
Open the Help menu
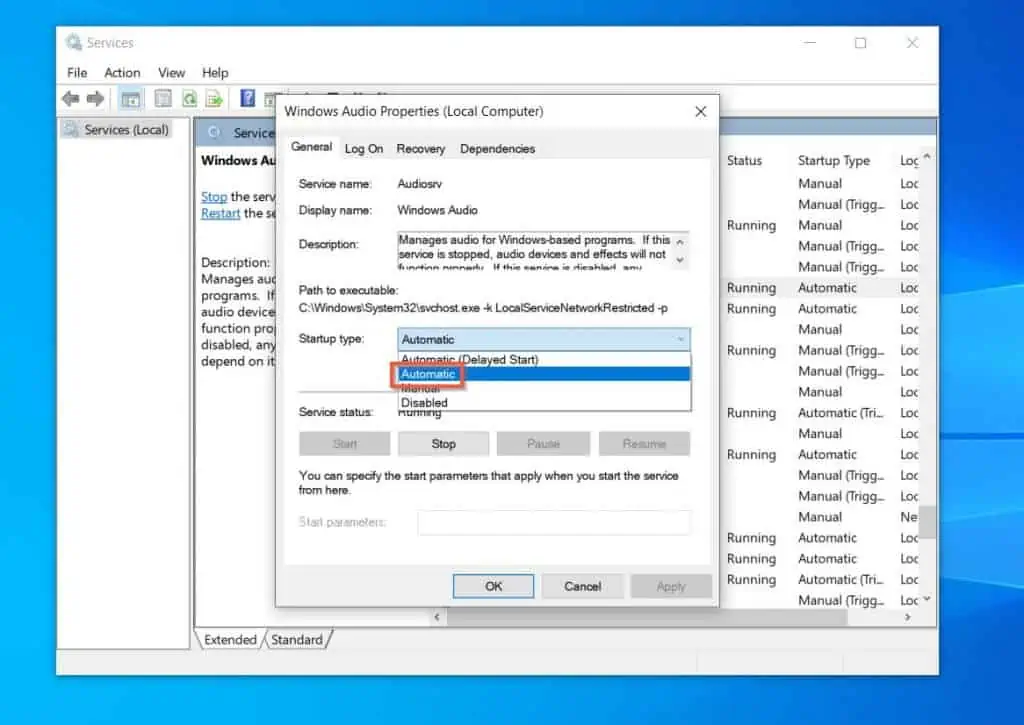tap(215, 72)
